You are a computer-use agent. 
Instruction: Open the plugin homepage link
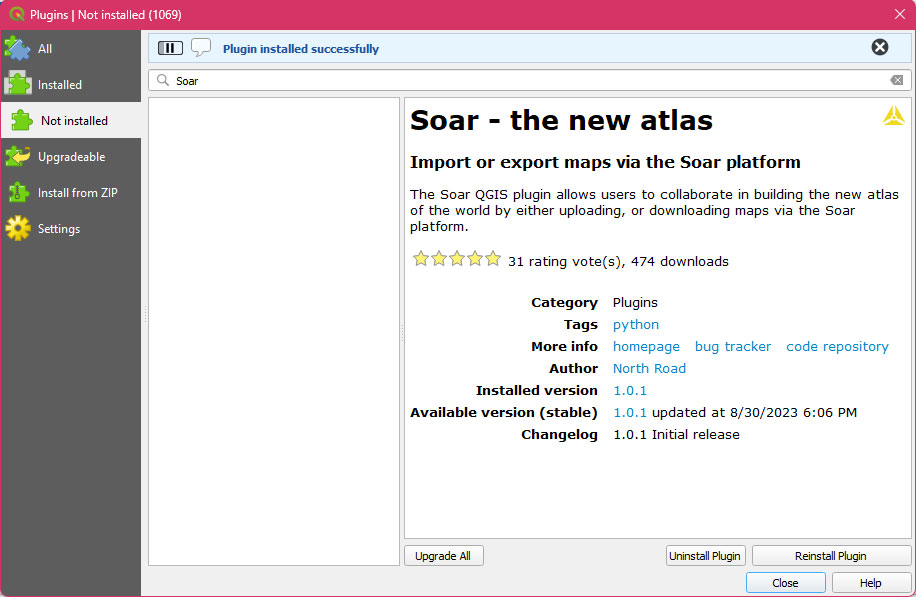646,347
